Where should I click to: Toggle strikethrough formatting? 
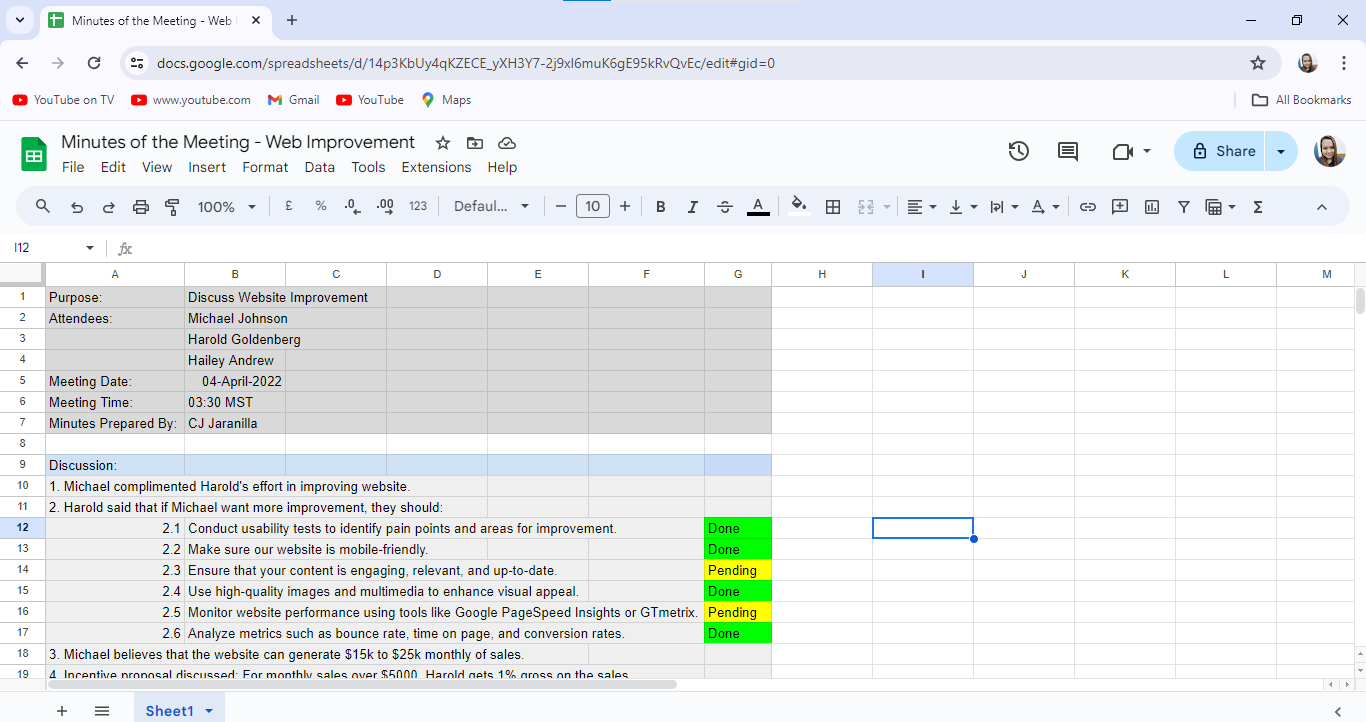coord(725,207)
